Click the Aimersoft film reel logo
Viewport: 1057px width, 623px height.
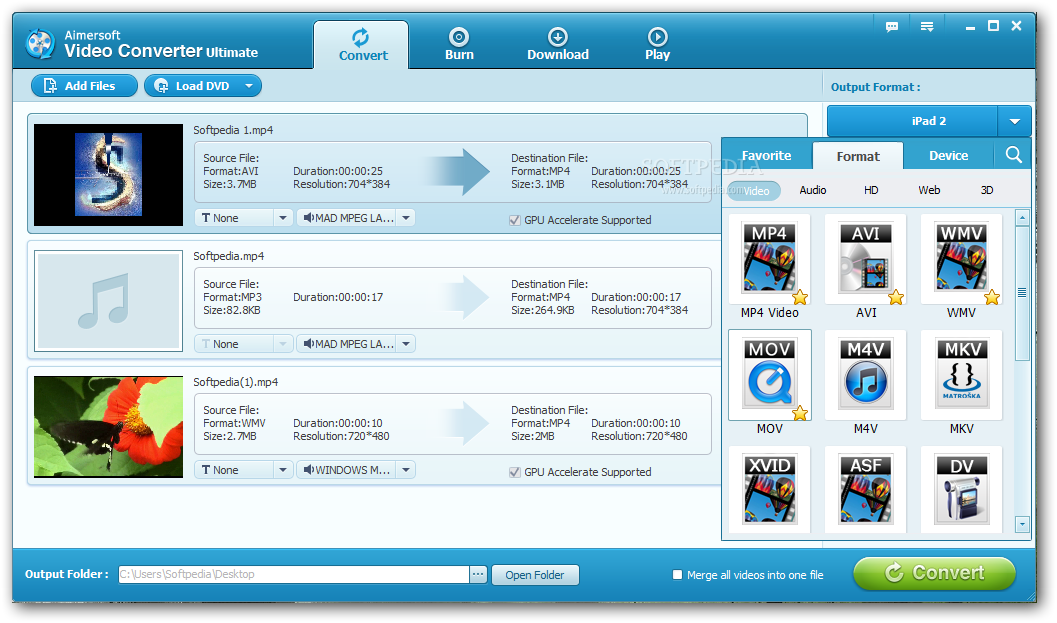(x=40, y=44)
